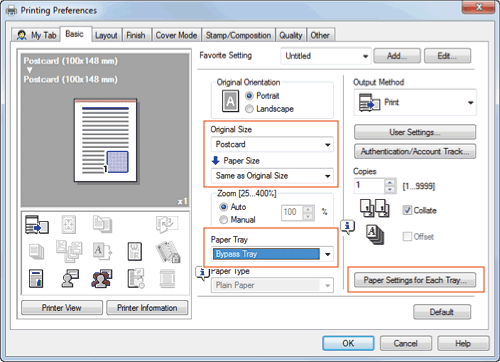Increase copies with the up stepper arrow
The image size is (500, 362).
pyautogui.click(x=389, y=182)
